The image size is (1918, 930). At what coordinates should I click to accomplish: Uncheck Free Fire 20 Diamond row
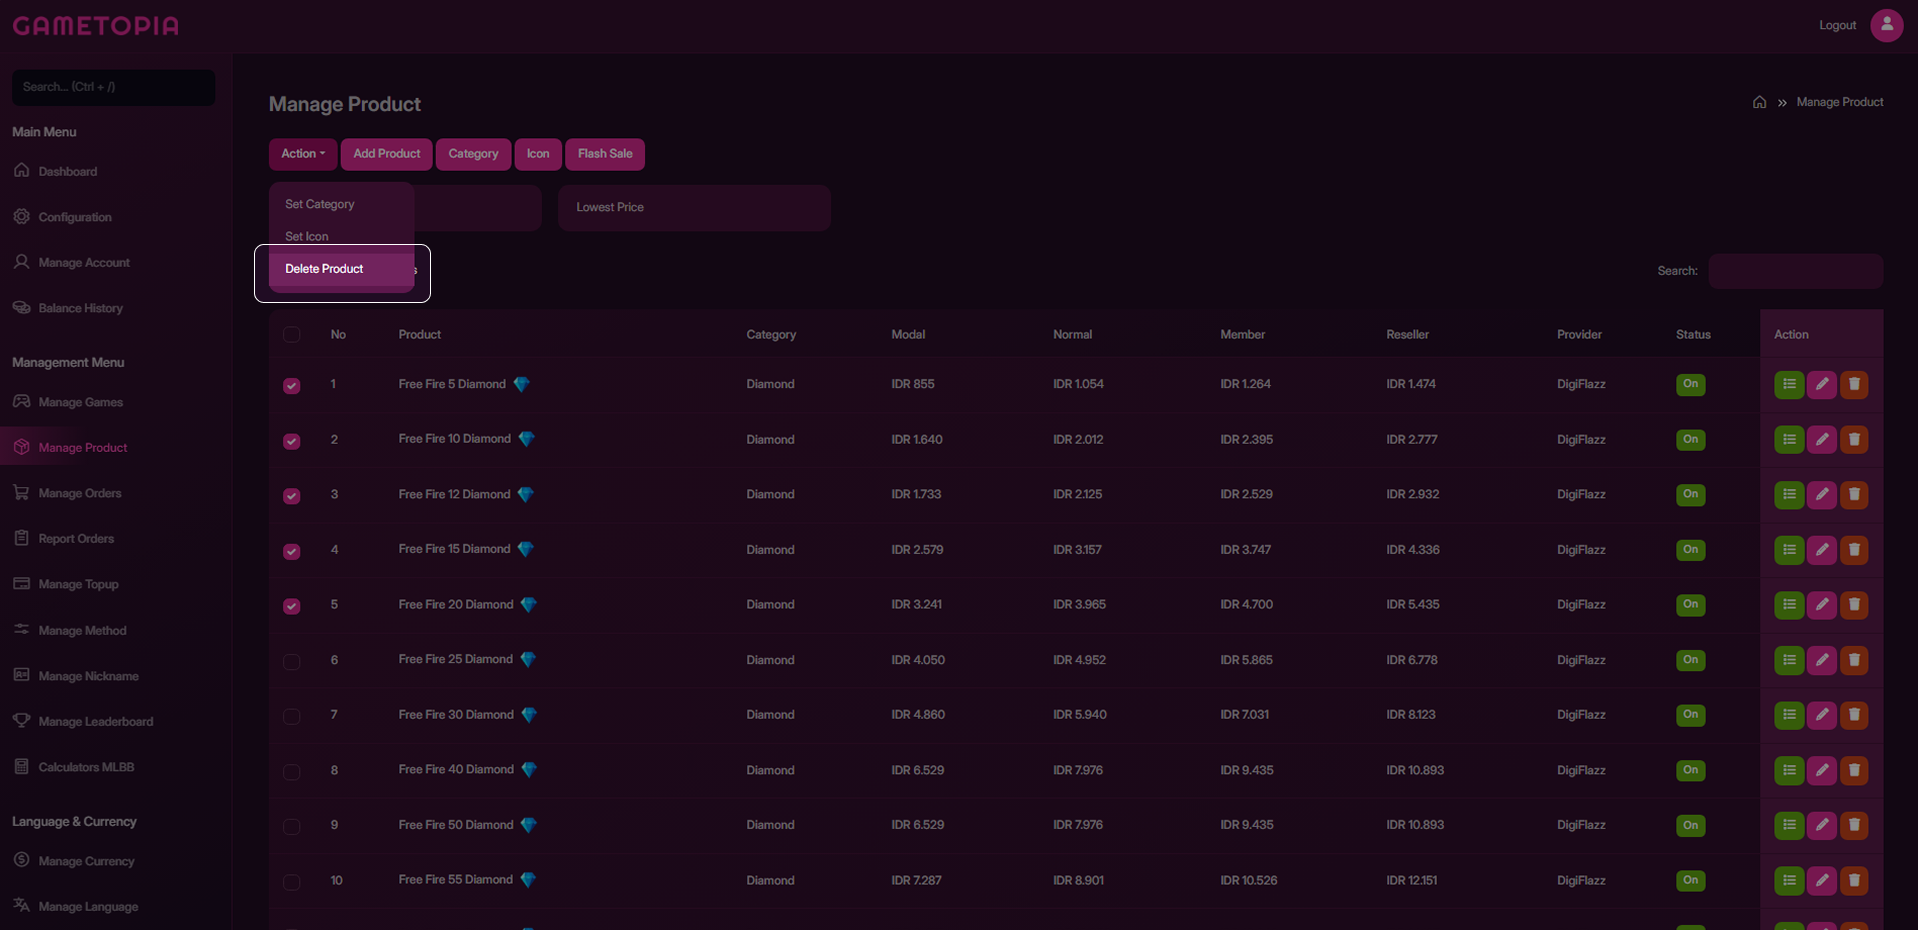pos(291,606)
